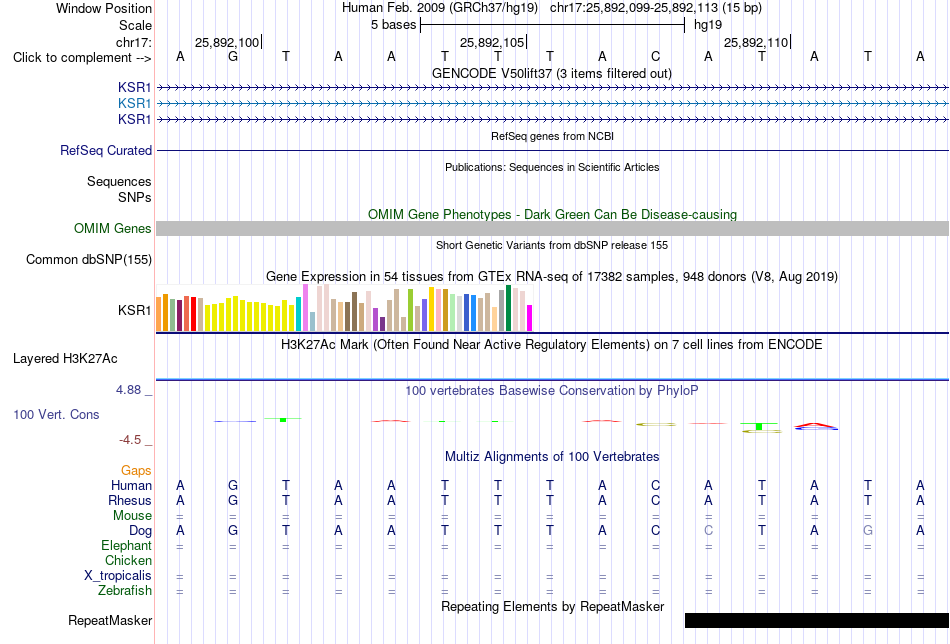Select the X_tropicalis alignment row label
This screenshot has height=644, width=950.
coord(118,576)
